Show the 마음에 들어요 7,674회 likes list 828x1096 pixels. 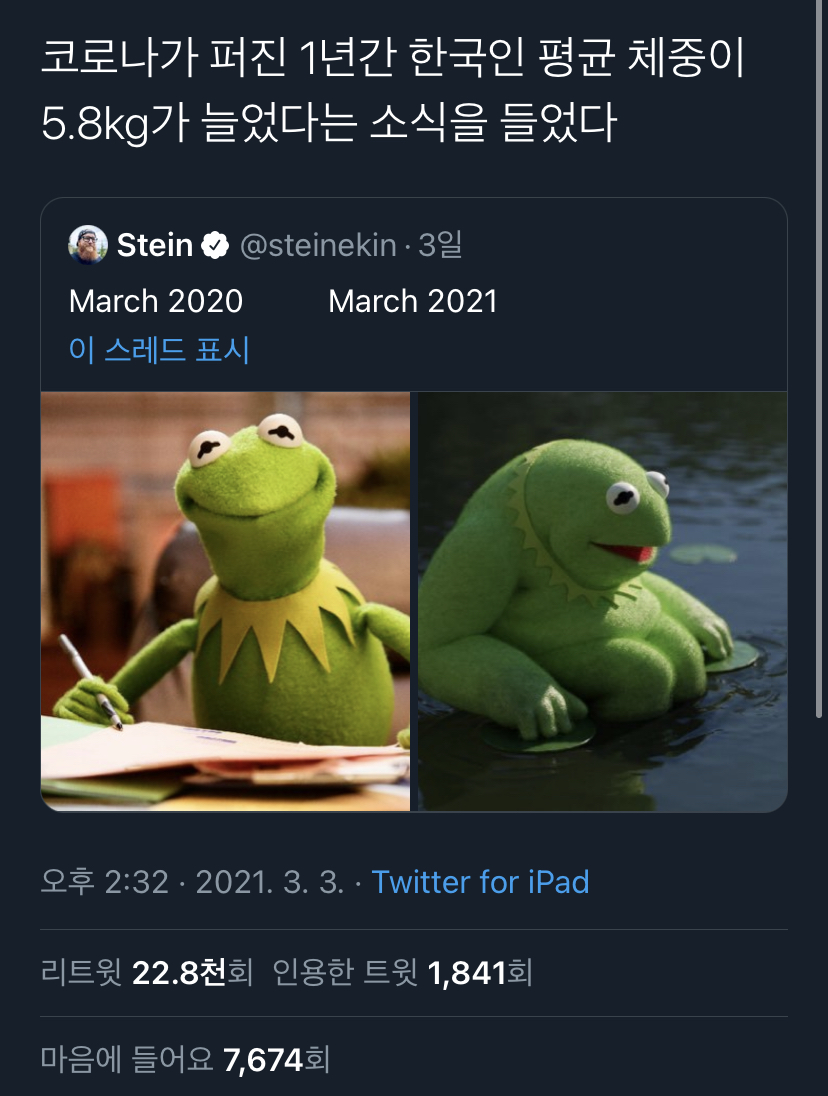pyautogui.click(x=185, y=1059)
